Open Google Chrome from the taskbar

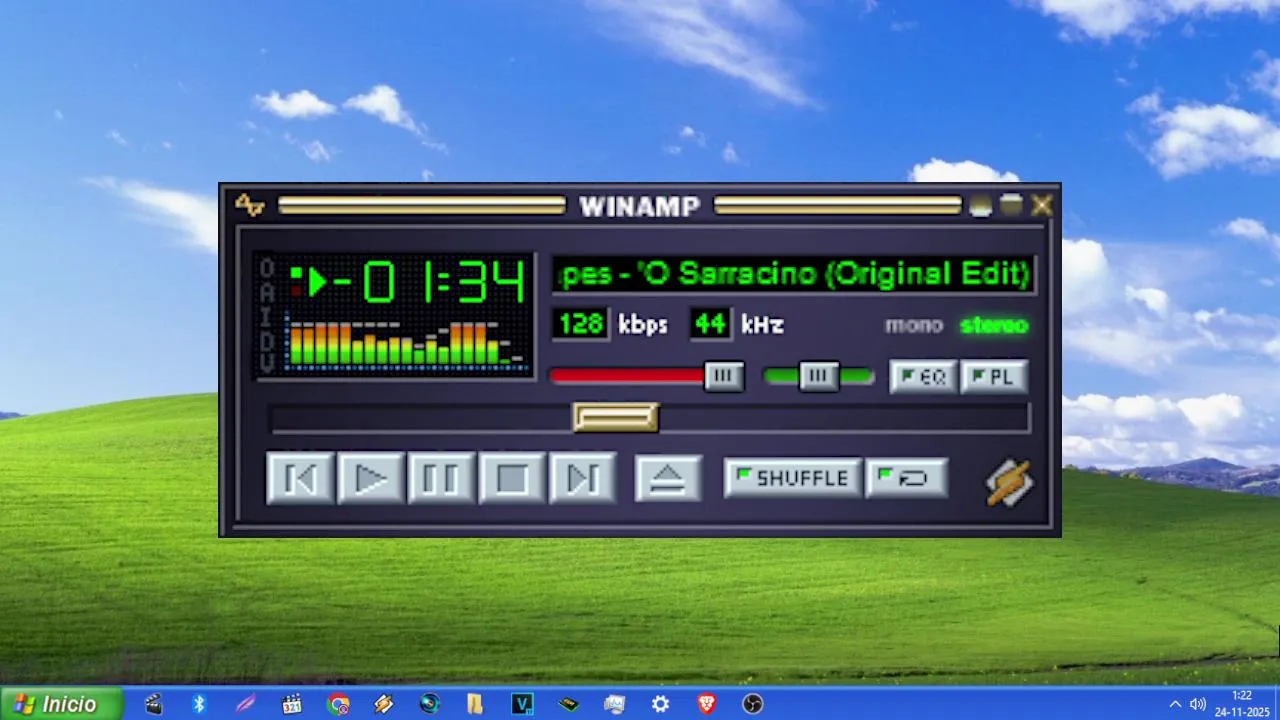click(x=339, y=704)
